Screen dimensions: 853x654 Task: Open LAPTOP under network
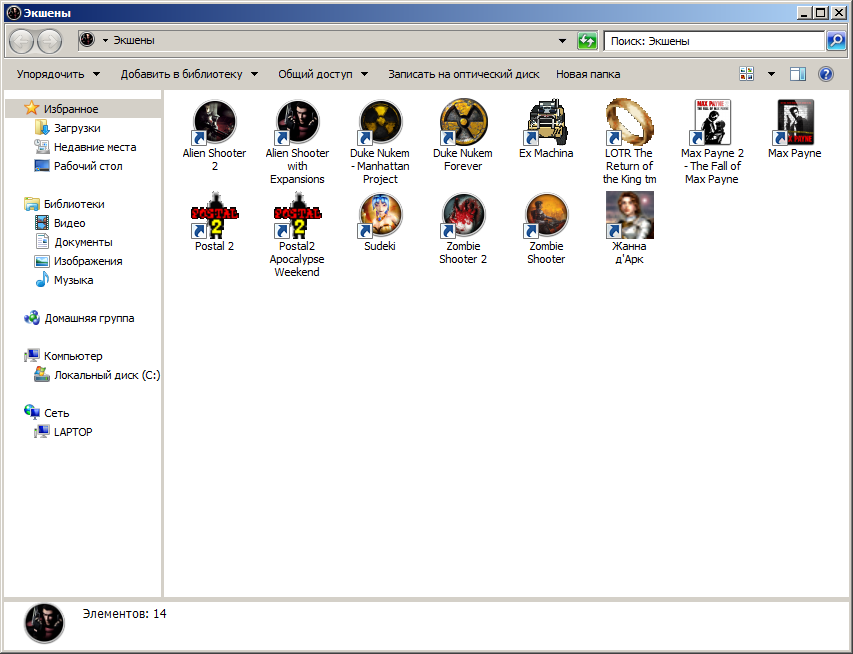point(73,432)
